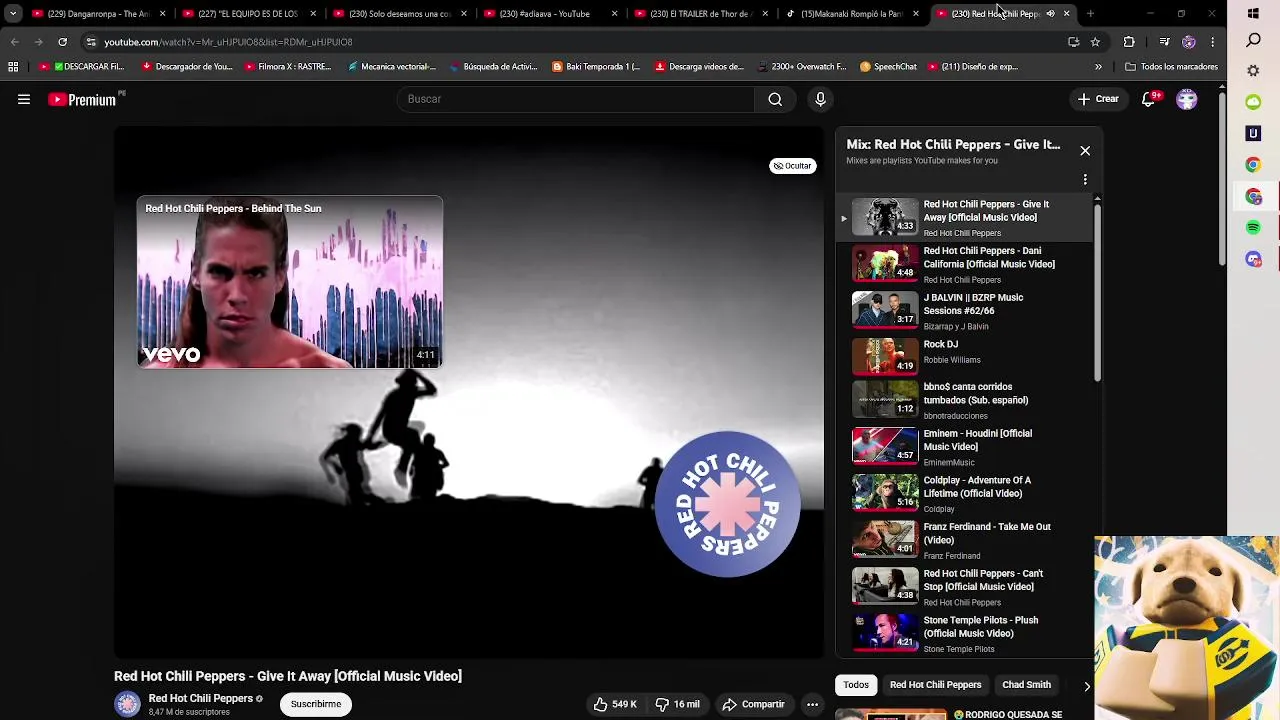Play Eminem - Houdini from playlist

pos(965,447)
